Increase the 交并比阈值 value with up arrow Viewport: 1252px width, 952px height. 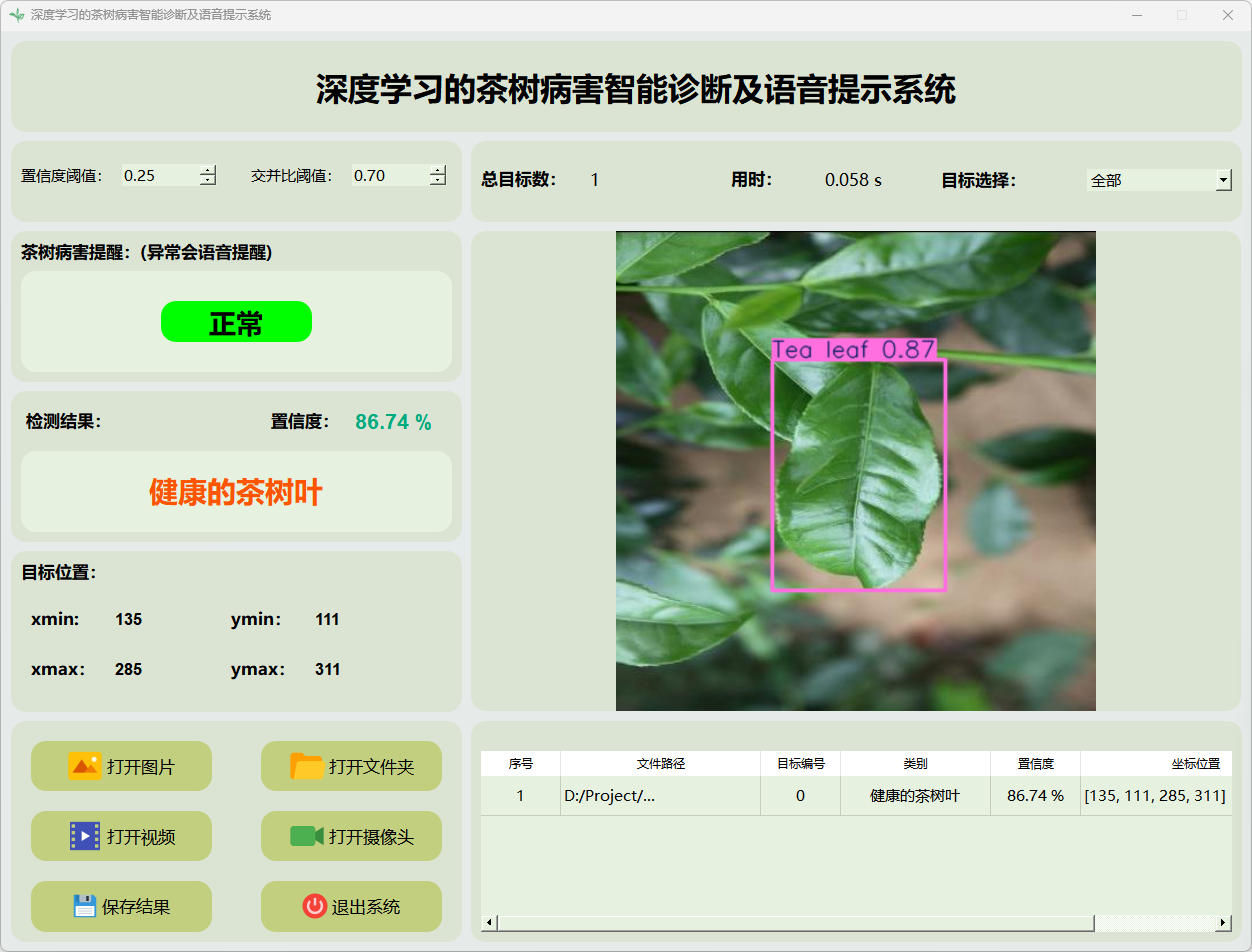(x=437, y=170)
